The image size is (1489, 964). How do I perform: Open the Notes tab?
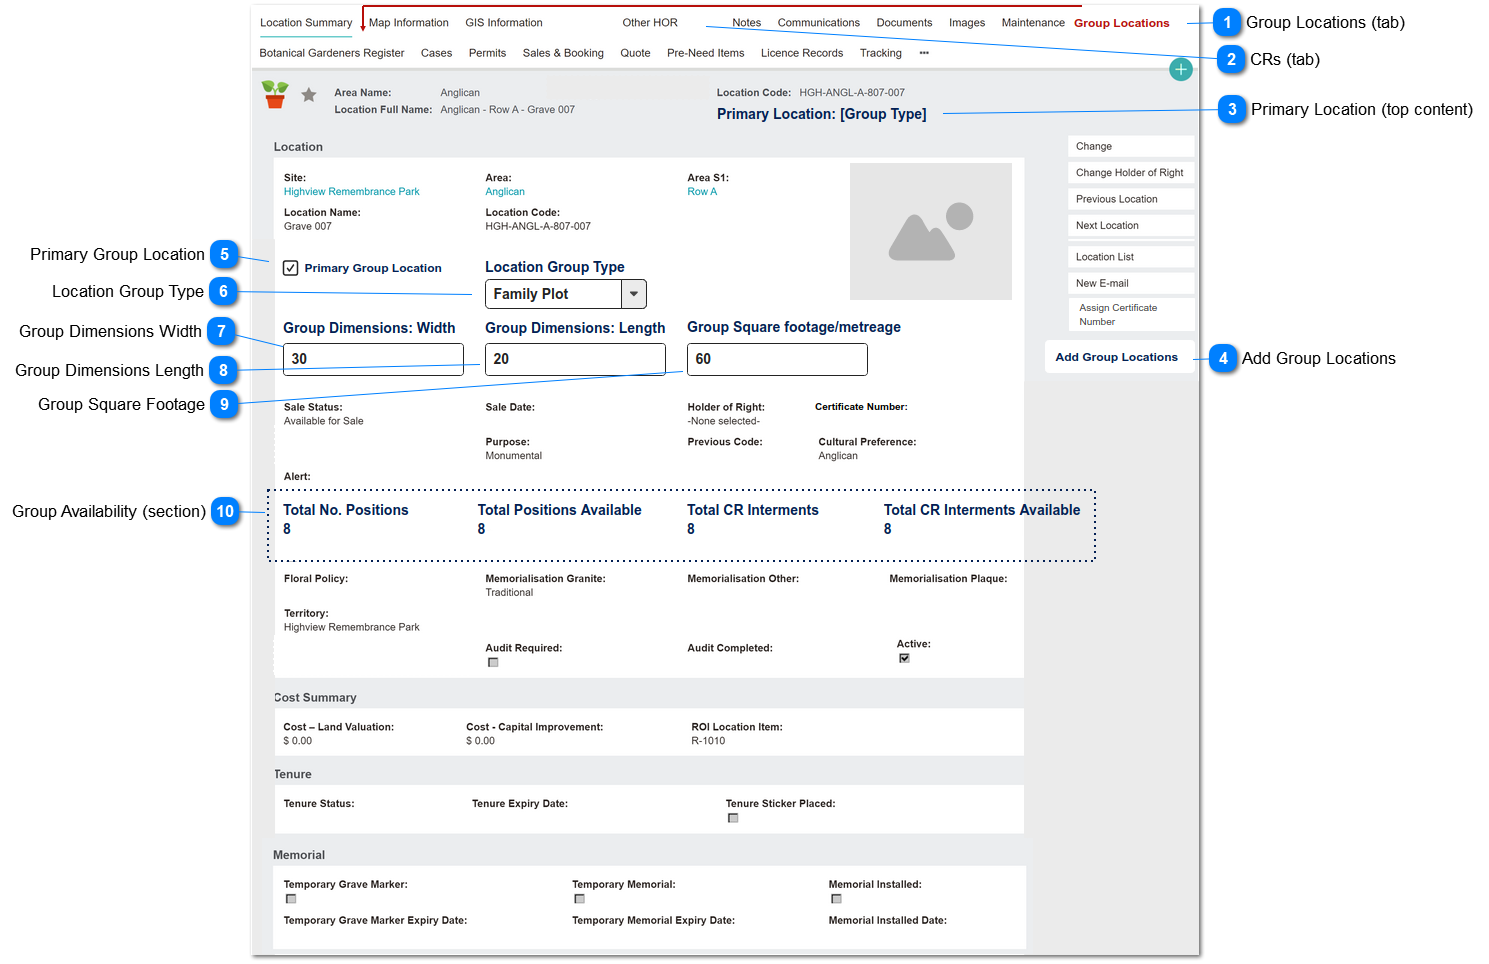coord(746,23)
